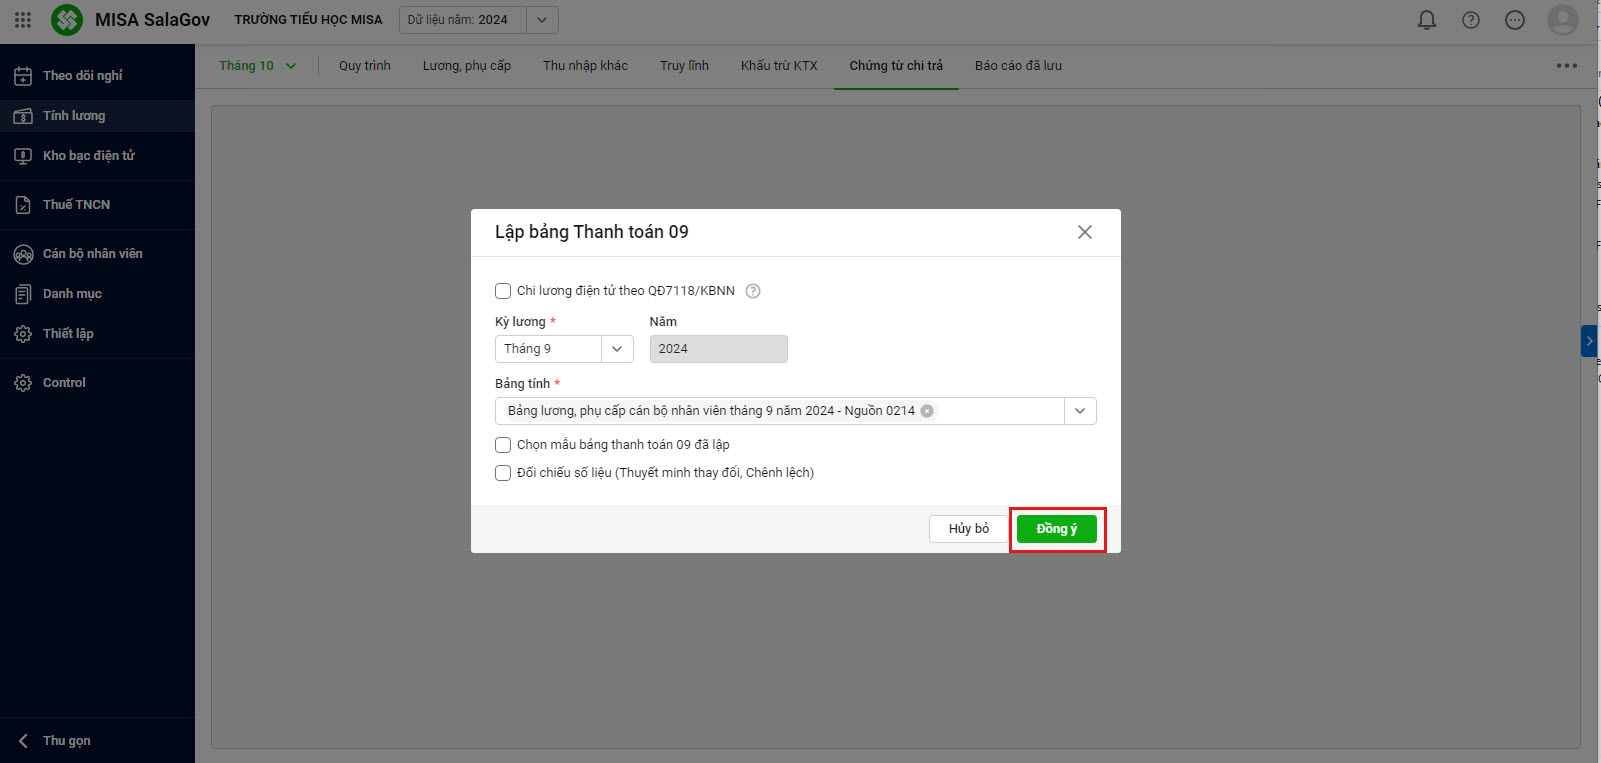Image resolution: width=1601 pixels, height=763 pixels.
Task: Tick Chọn mẫu bảng thanh toán 09 đã lập
Action: coord(503,445)
